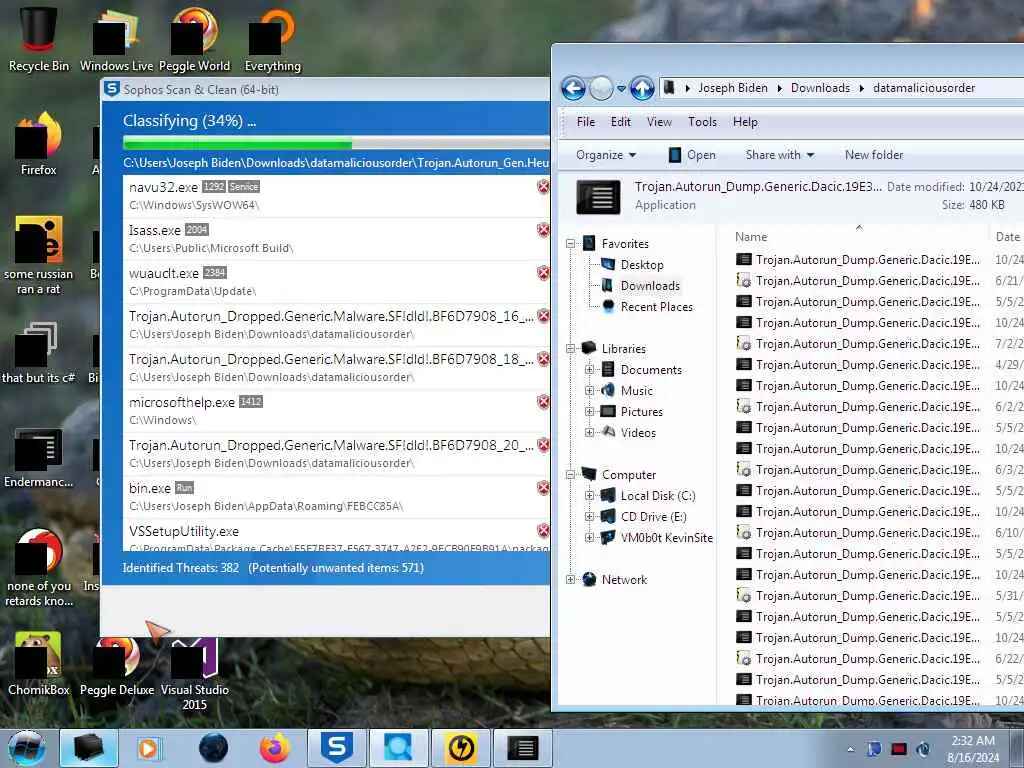Open the Edit menu in Explorer

click(x=620, y=122)
